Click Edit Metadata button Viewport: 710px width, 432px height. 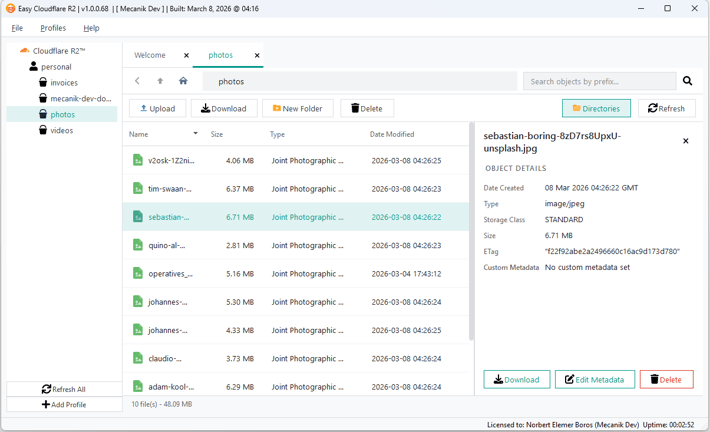[x=595, y=379]
